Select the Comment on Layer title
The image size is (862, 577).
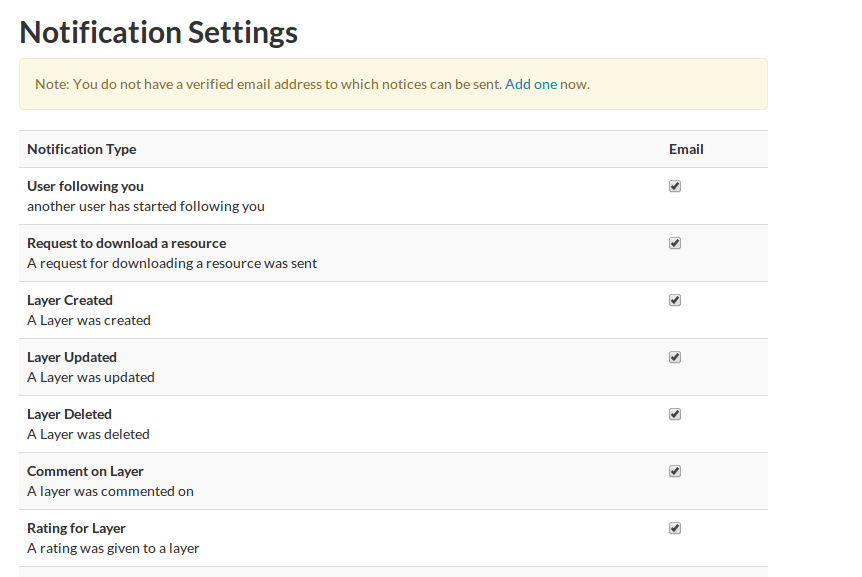point(85,471)
